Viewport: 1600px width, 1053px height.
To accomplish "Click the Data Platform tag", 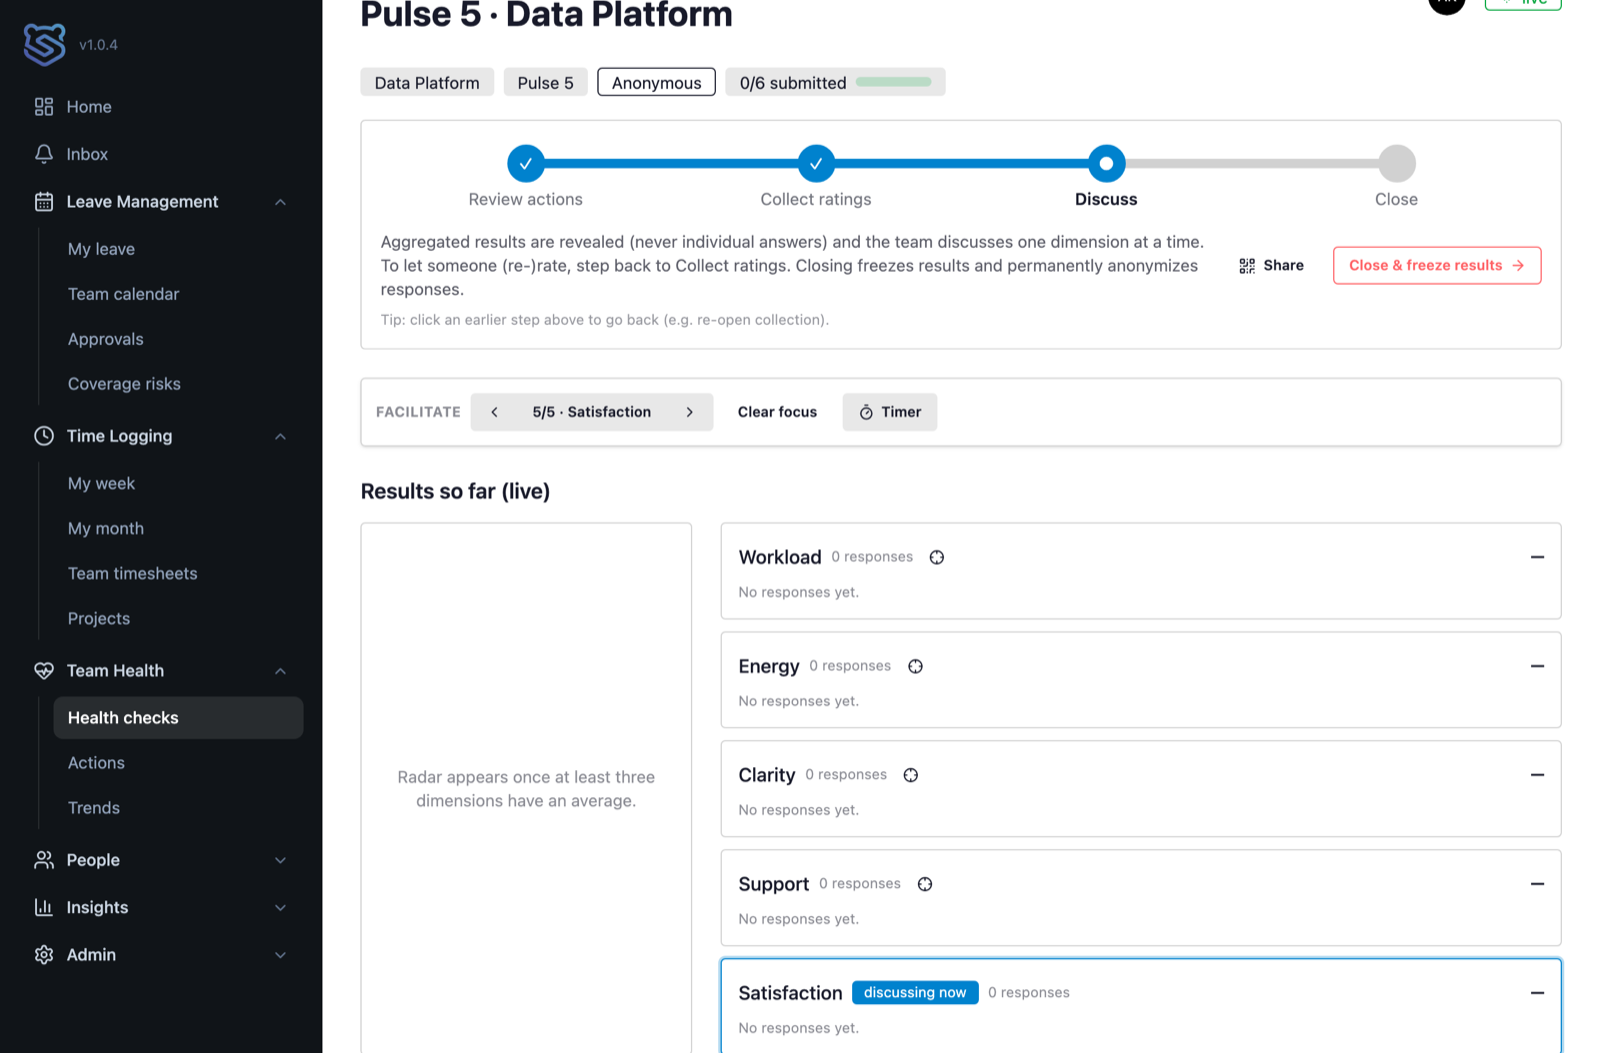I will point(427,82).
